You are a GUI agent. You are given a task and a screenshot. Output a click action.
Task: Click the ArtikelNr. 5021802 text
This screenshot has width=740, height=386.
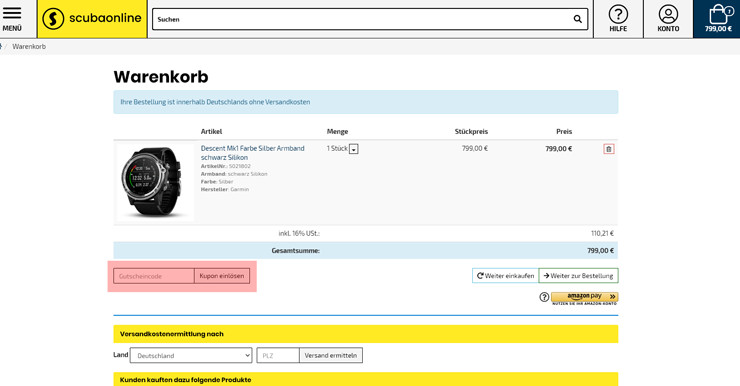(x=226, y=166)
